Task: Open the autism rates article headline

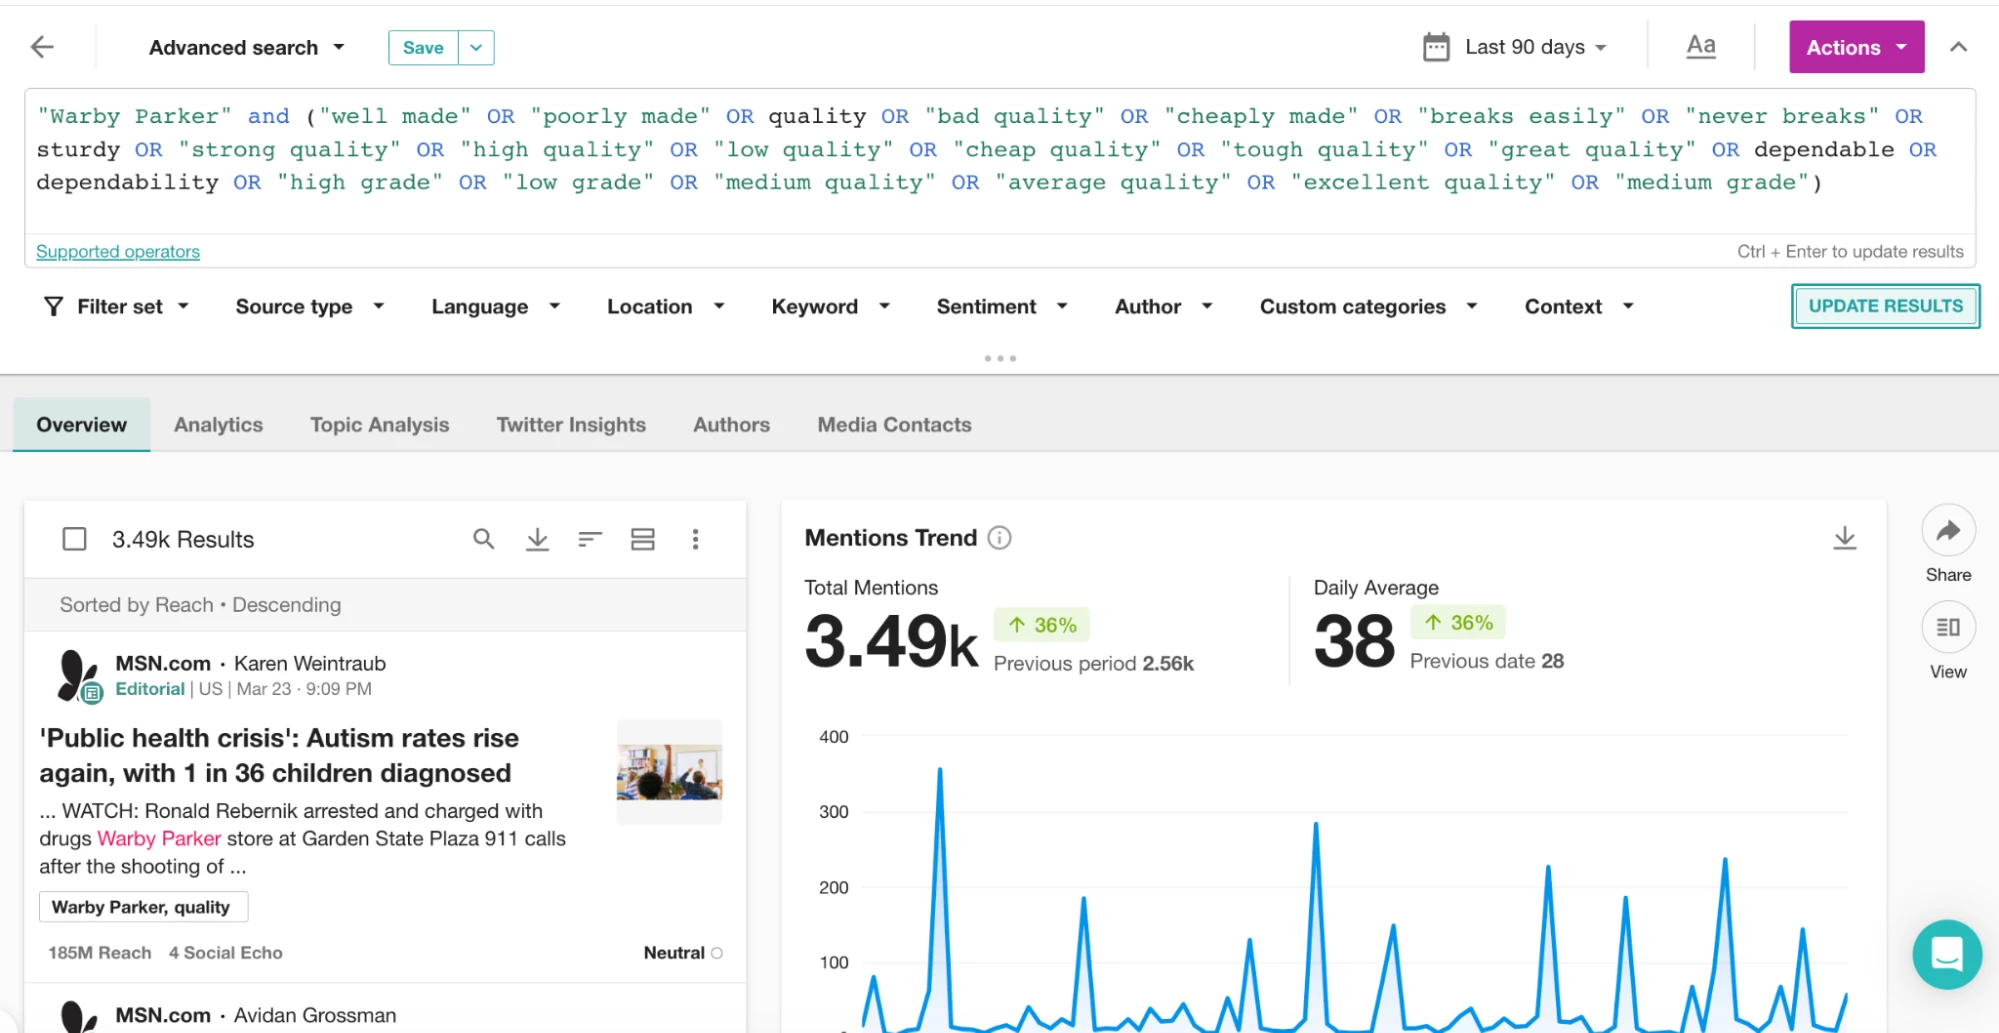Action: [279, 756]
